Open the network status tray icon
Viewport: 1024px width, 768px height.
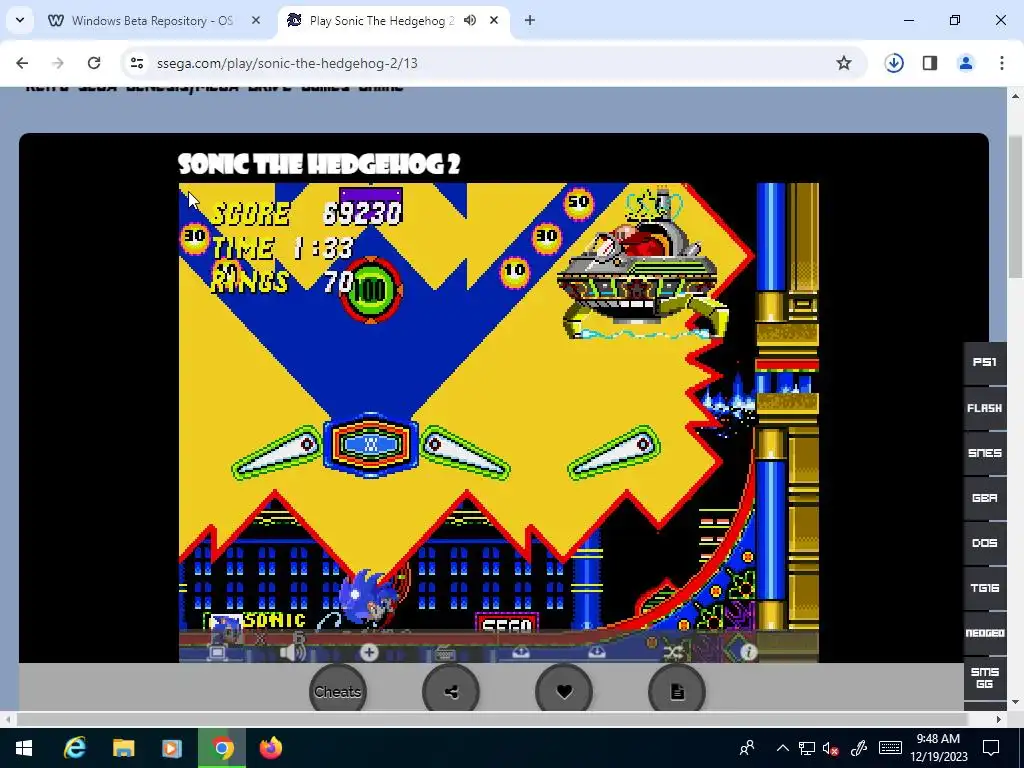pos(807,748)
